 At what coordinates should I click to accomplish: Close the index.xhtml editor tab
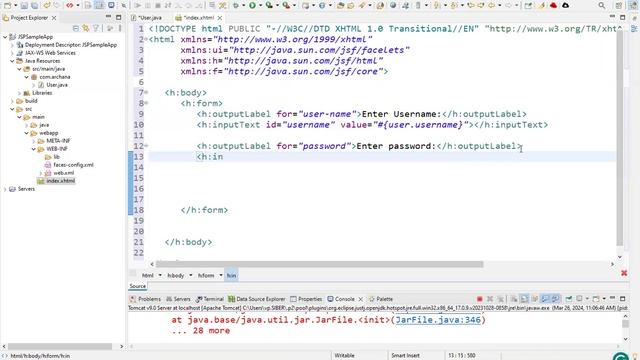220,18
